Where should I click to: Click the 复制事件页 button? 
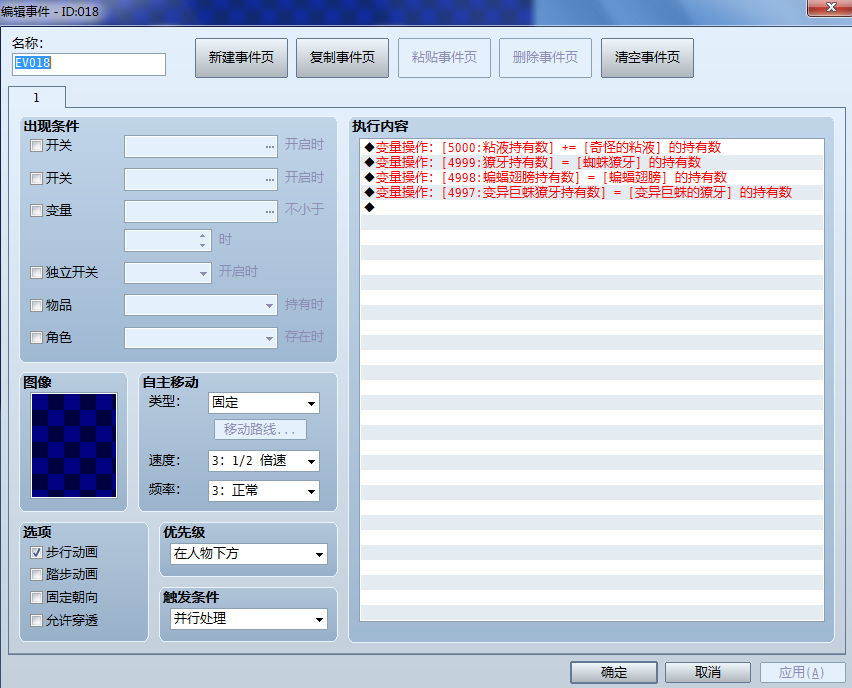[342, 58]
